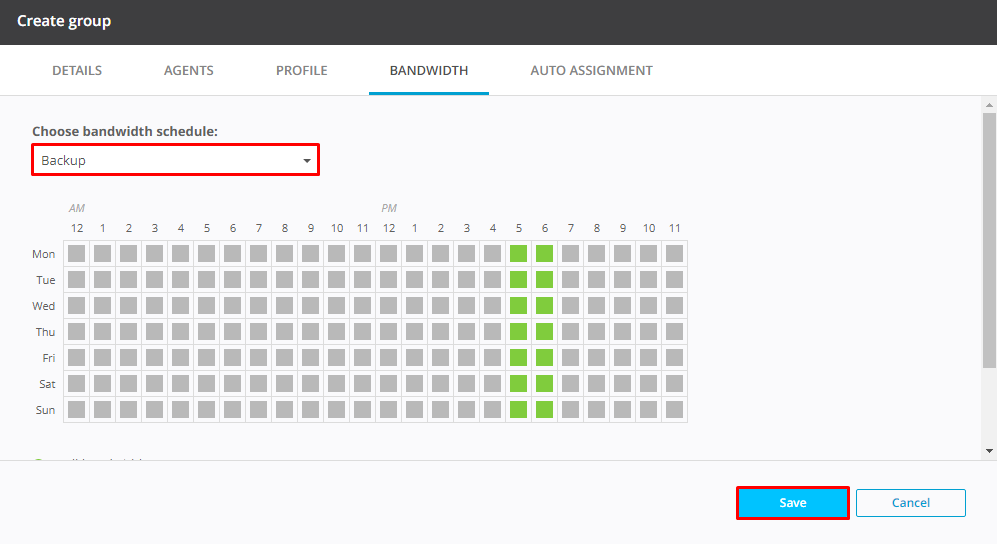The image size is (997, 544).
Task: Click the BANDWIDTH tab
Action: [429, 71]
